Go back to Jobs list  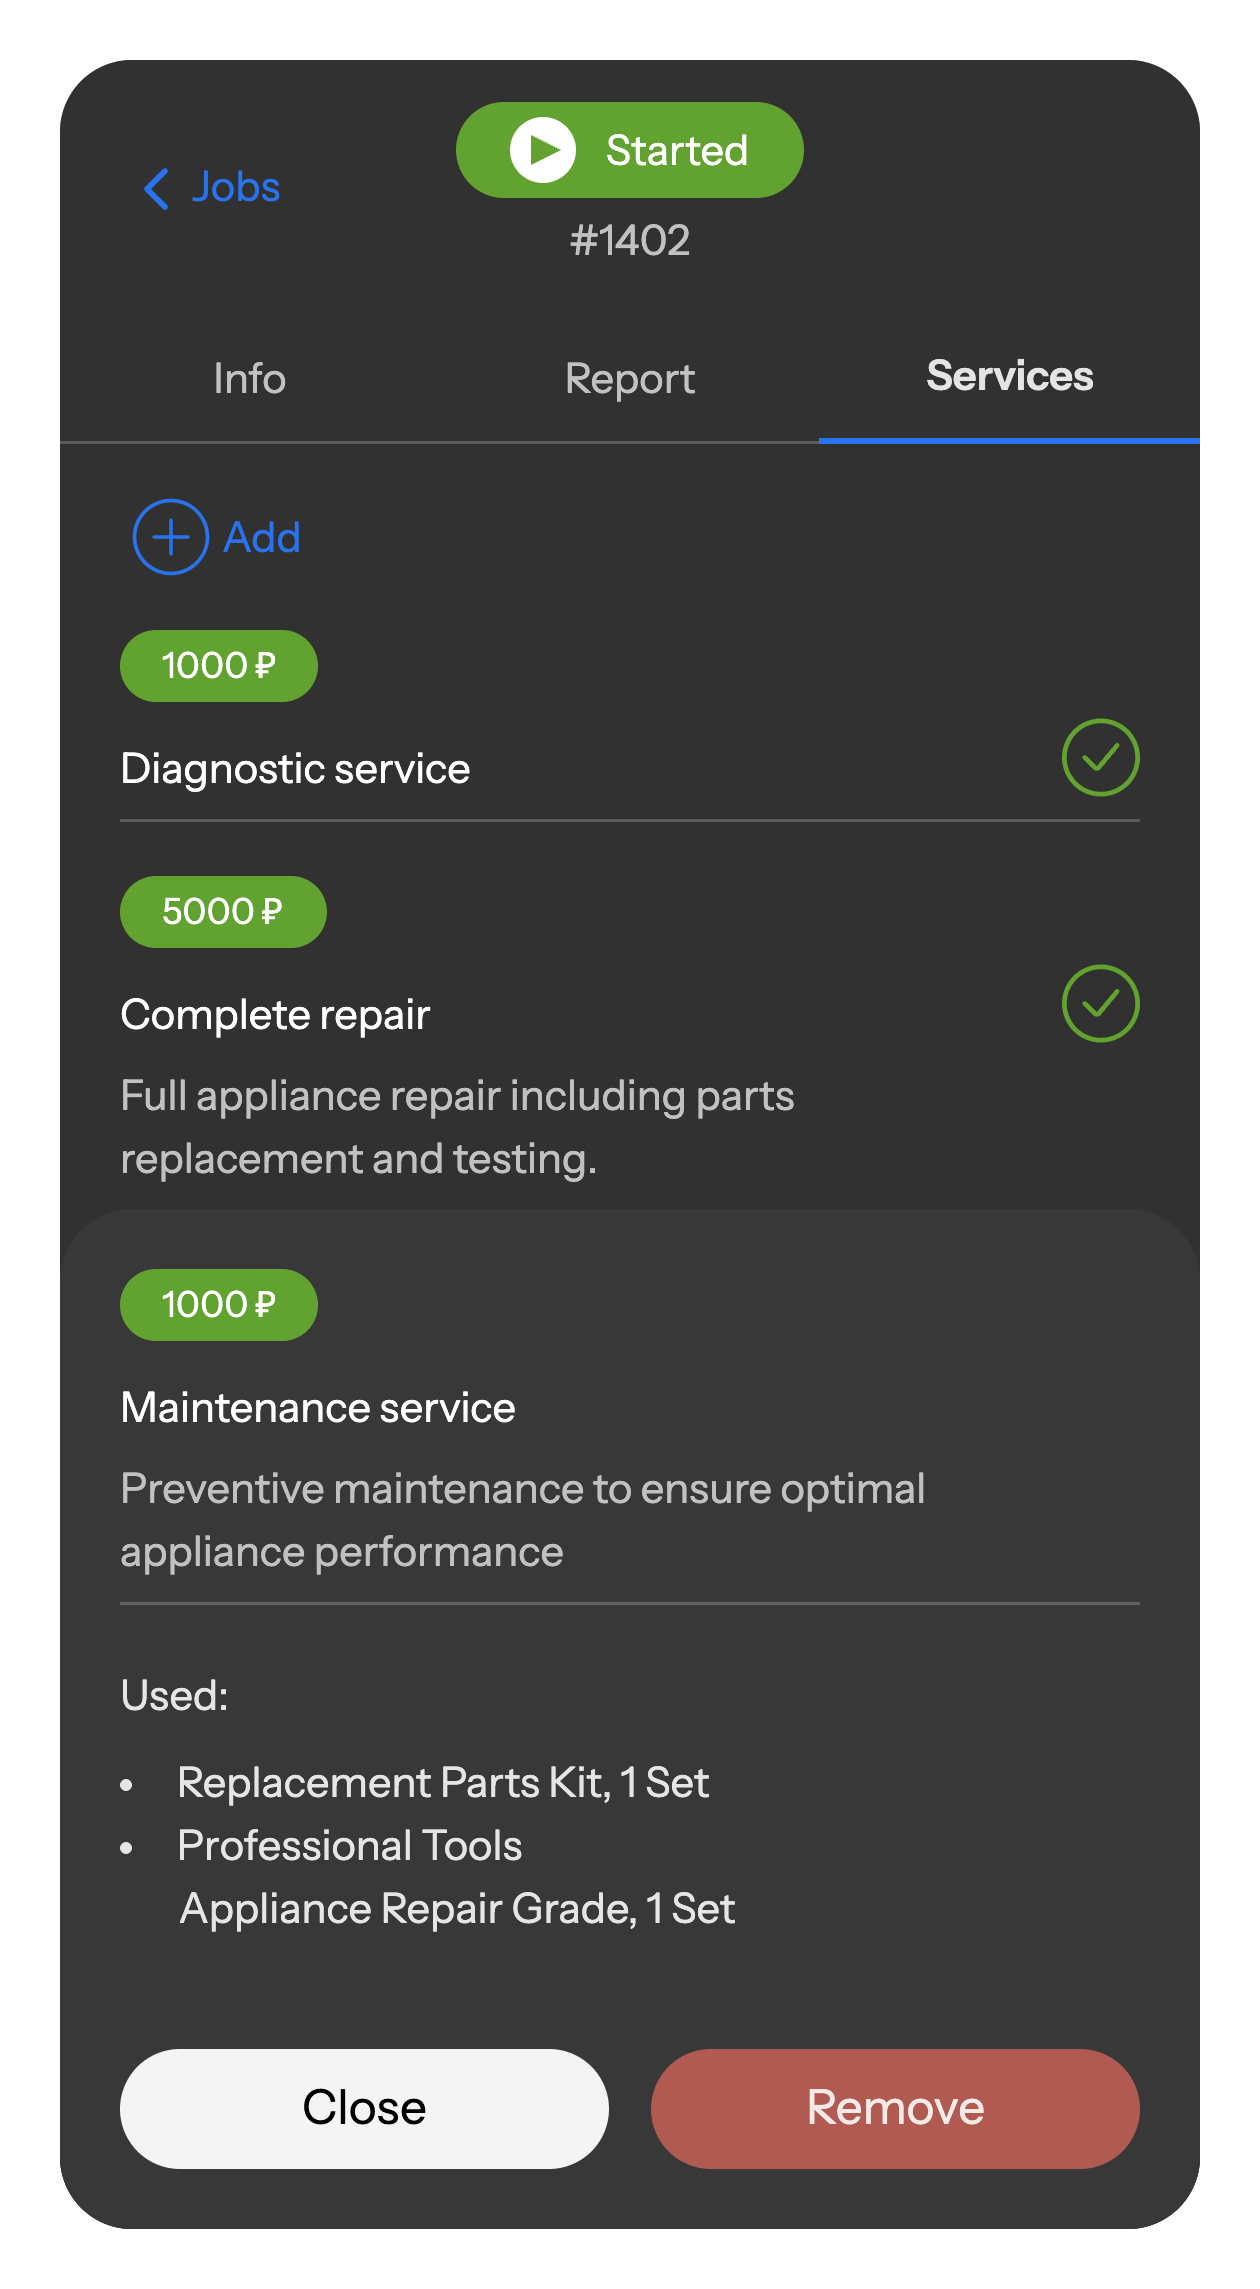point(236,188)
